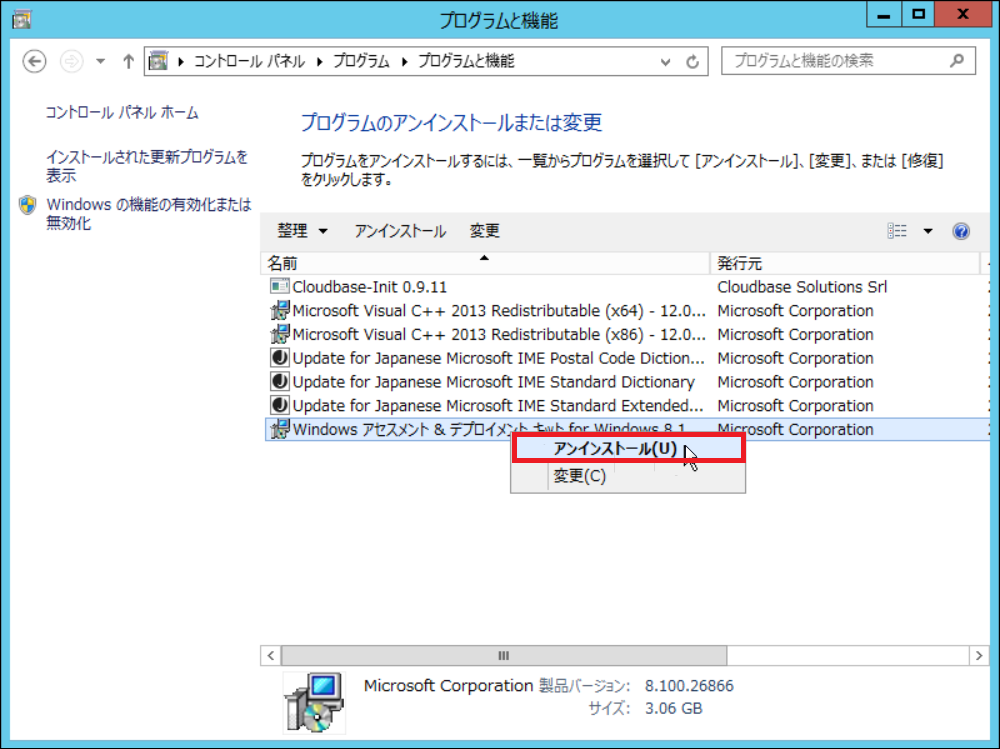Open コントロール パネル ホーム link

click(x=122, y=113)
